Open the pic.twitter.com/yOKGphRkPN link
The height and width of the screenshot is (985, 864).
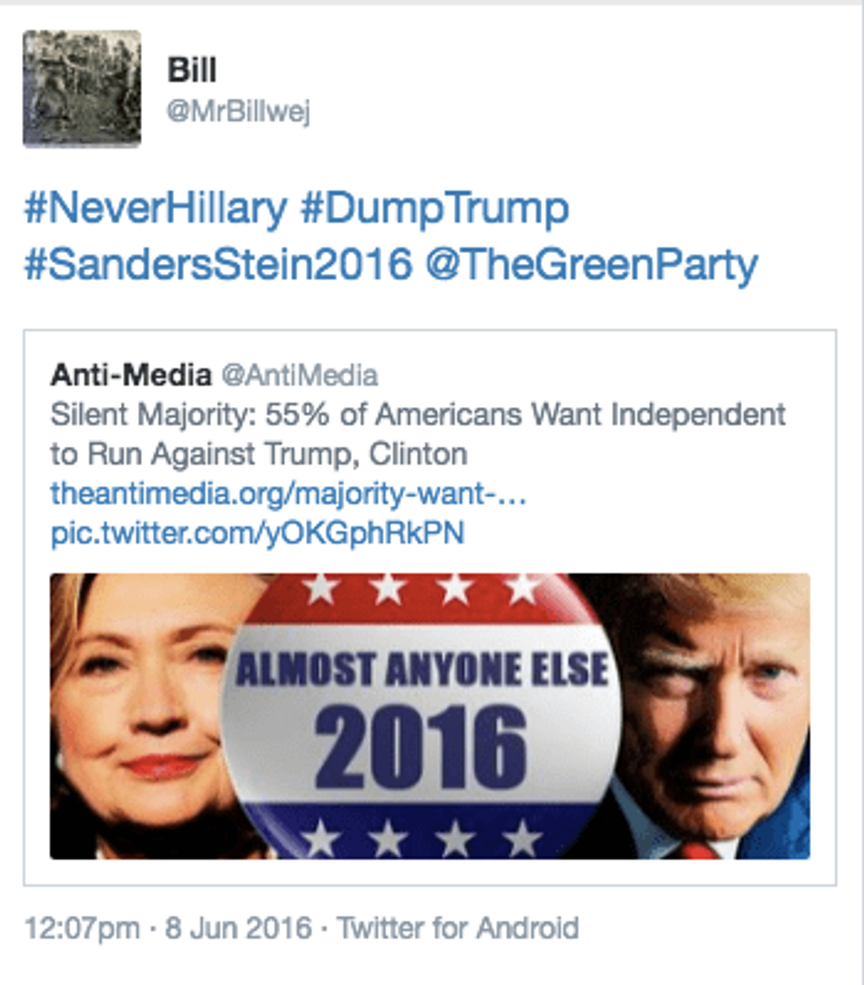257,533
